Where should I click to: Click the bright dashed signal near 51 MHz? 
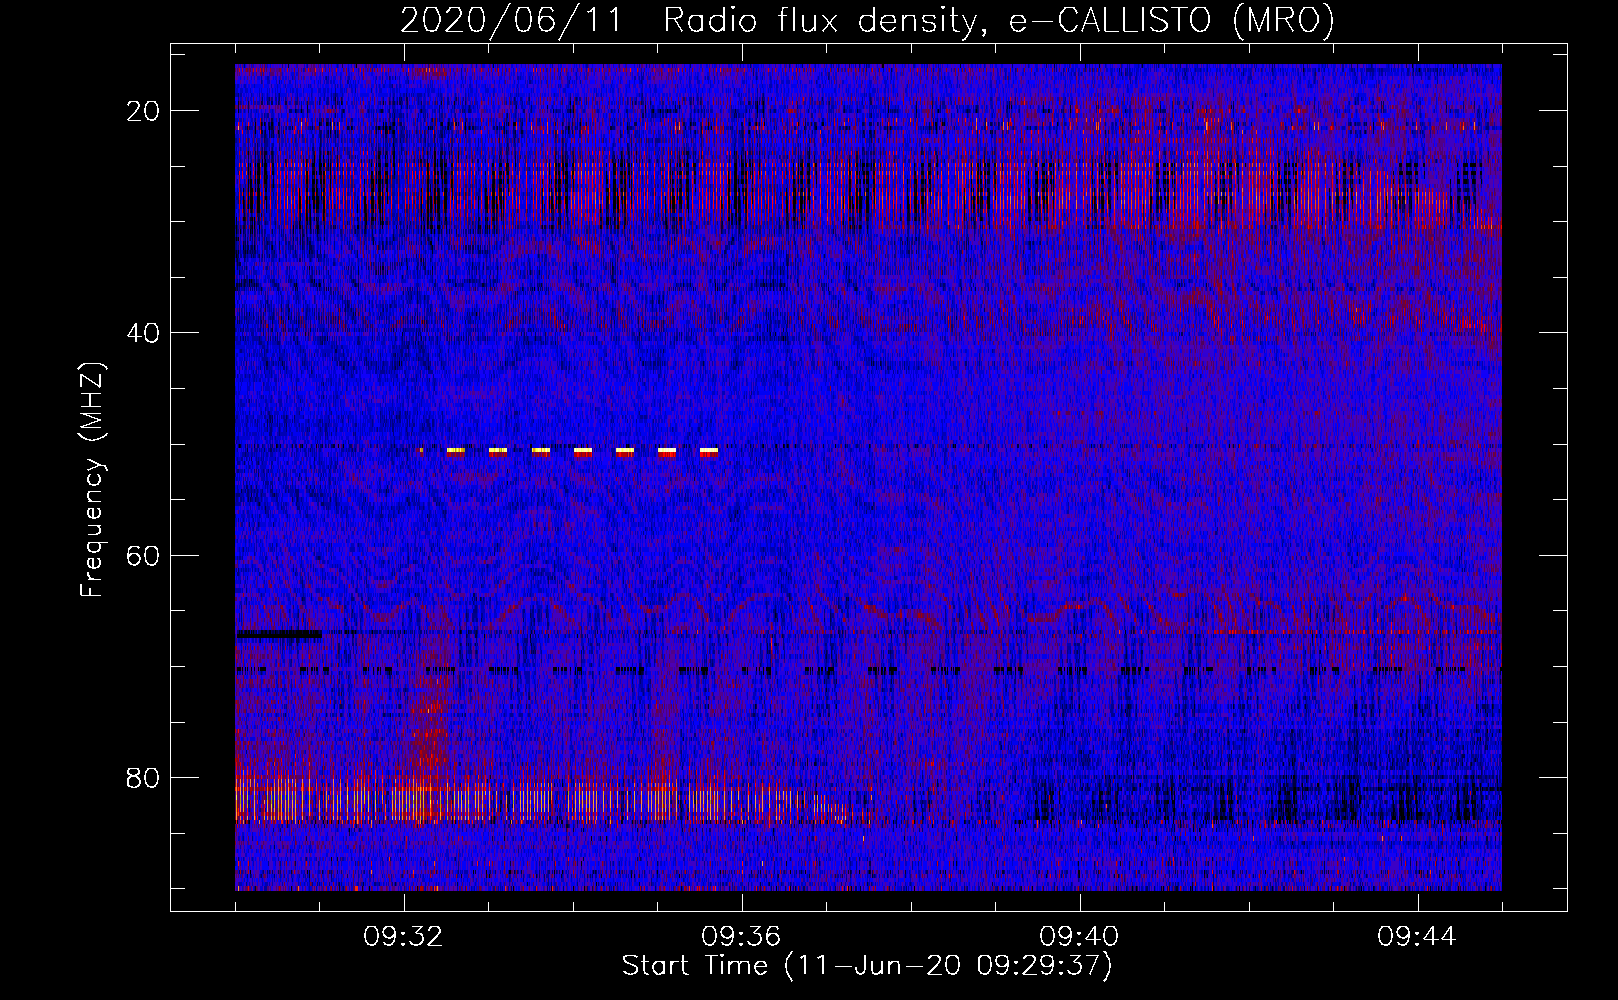coord(569,452)
